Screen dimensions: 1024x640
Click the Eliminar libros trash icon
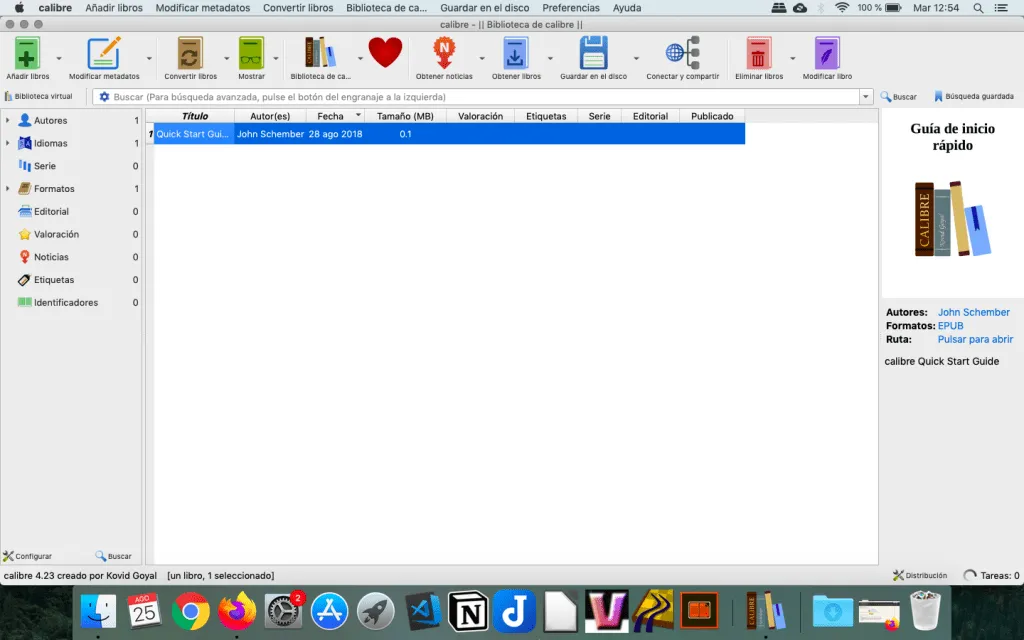[x=758, y=54]
